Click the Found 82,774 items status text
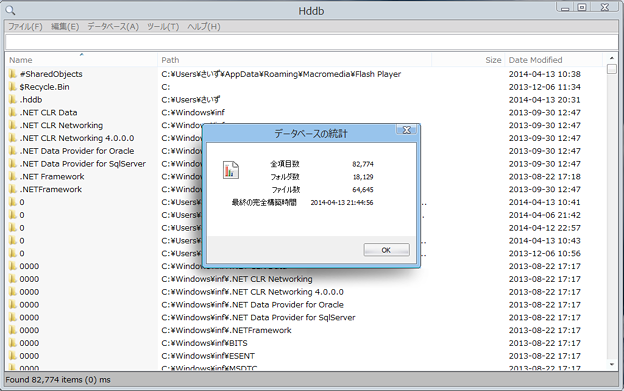 pos(58,380)
